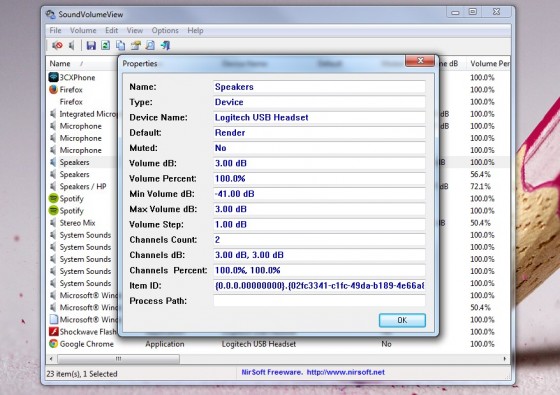Viewport: 560px width, 395px height.
Task: Click Application type cell in Chrome row
Action: (x=165, y=344)
